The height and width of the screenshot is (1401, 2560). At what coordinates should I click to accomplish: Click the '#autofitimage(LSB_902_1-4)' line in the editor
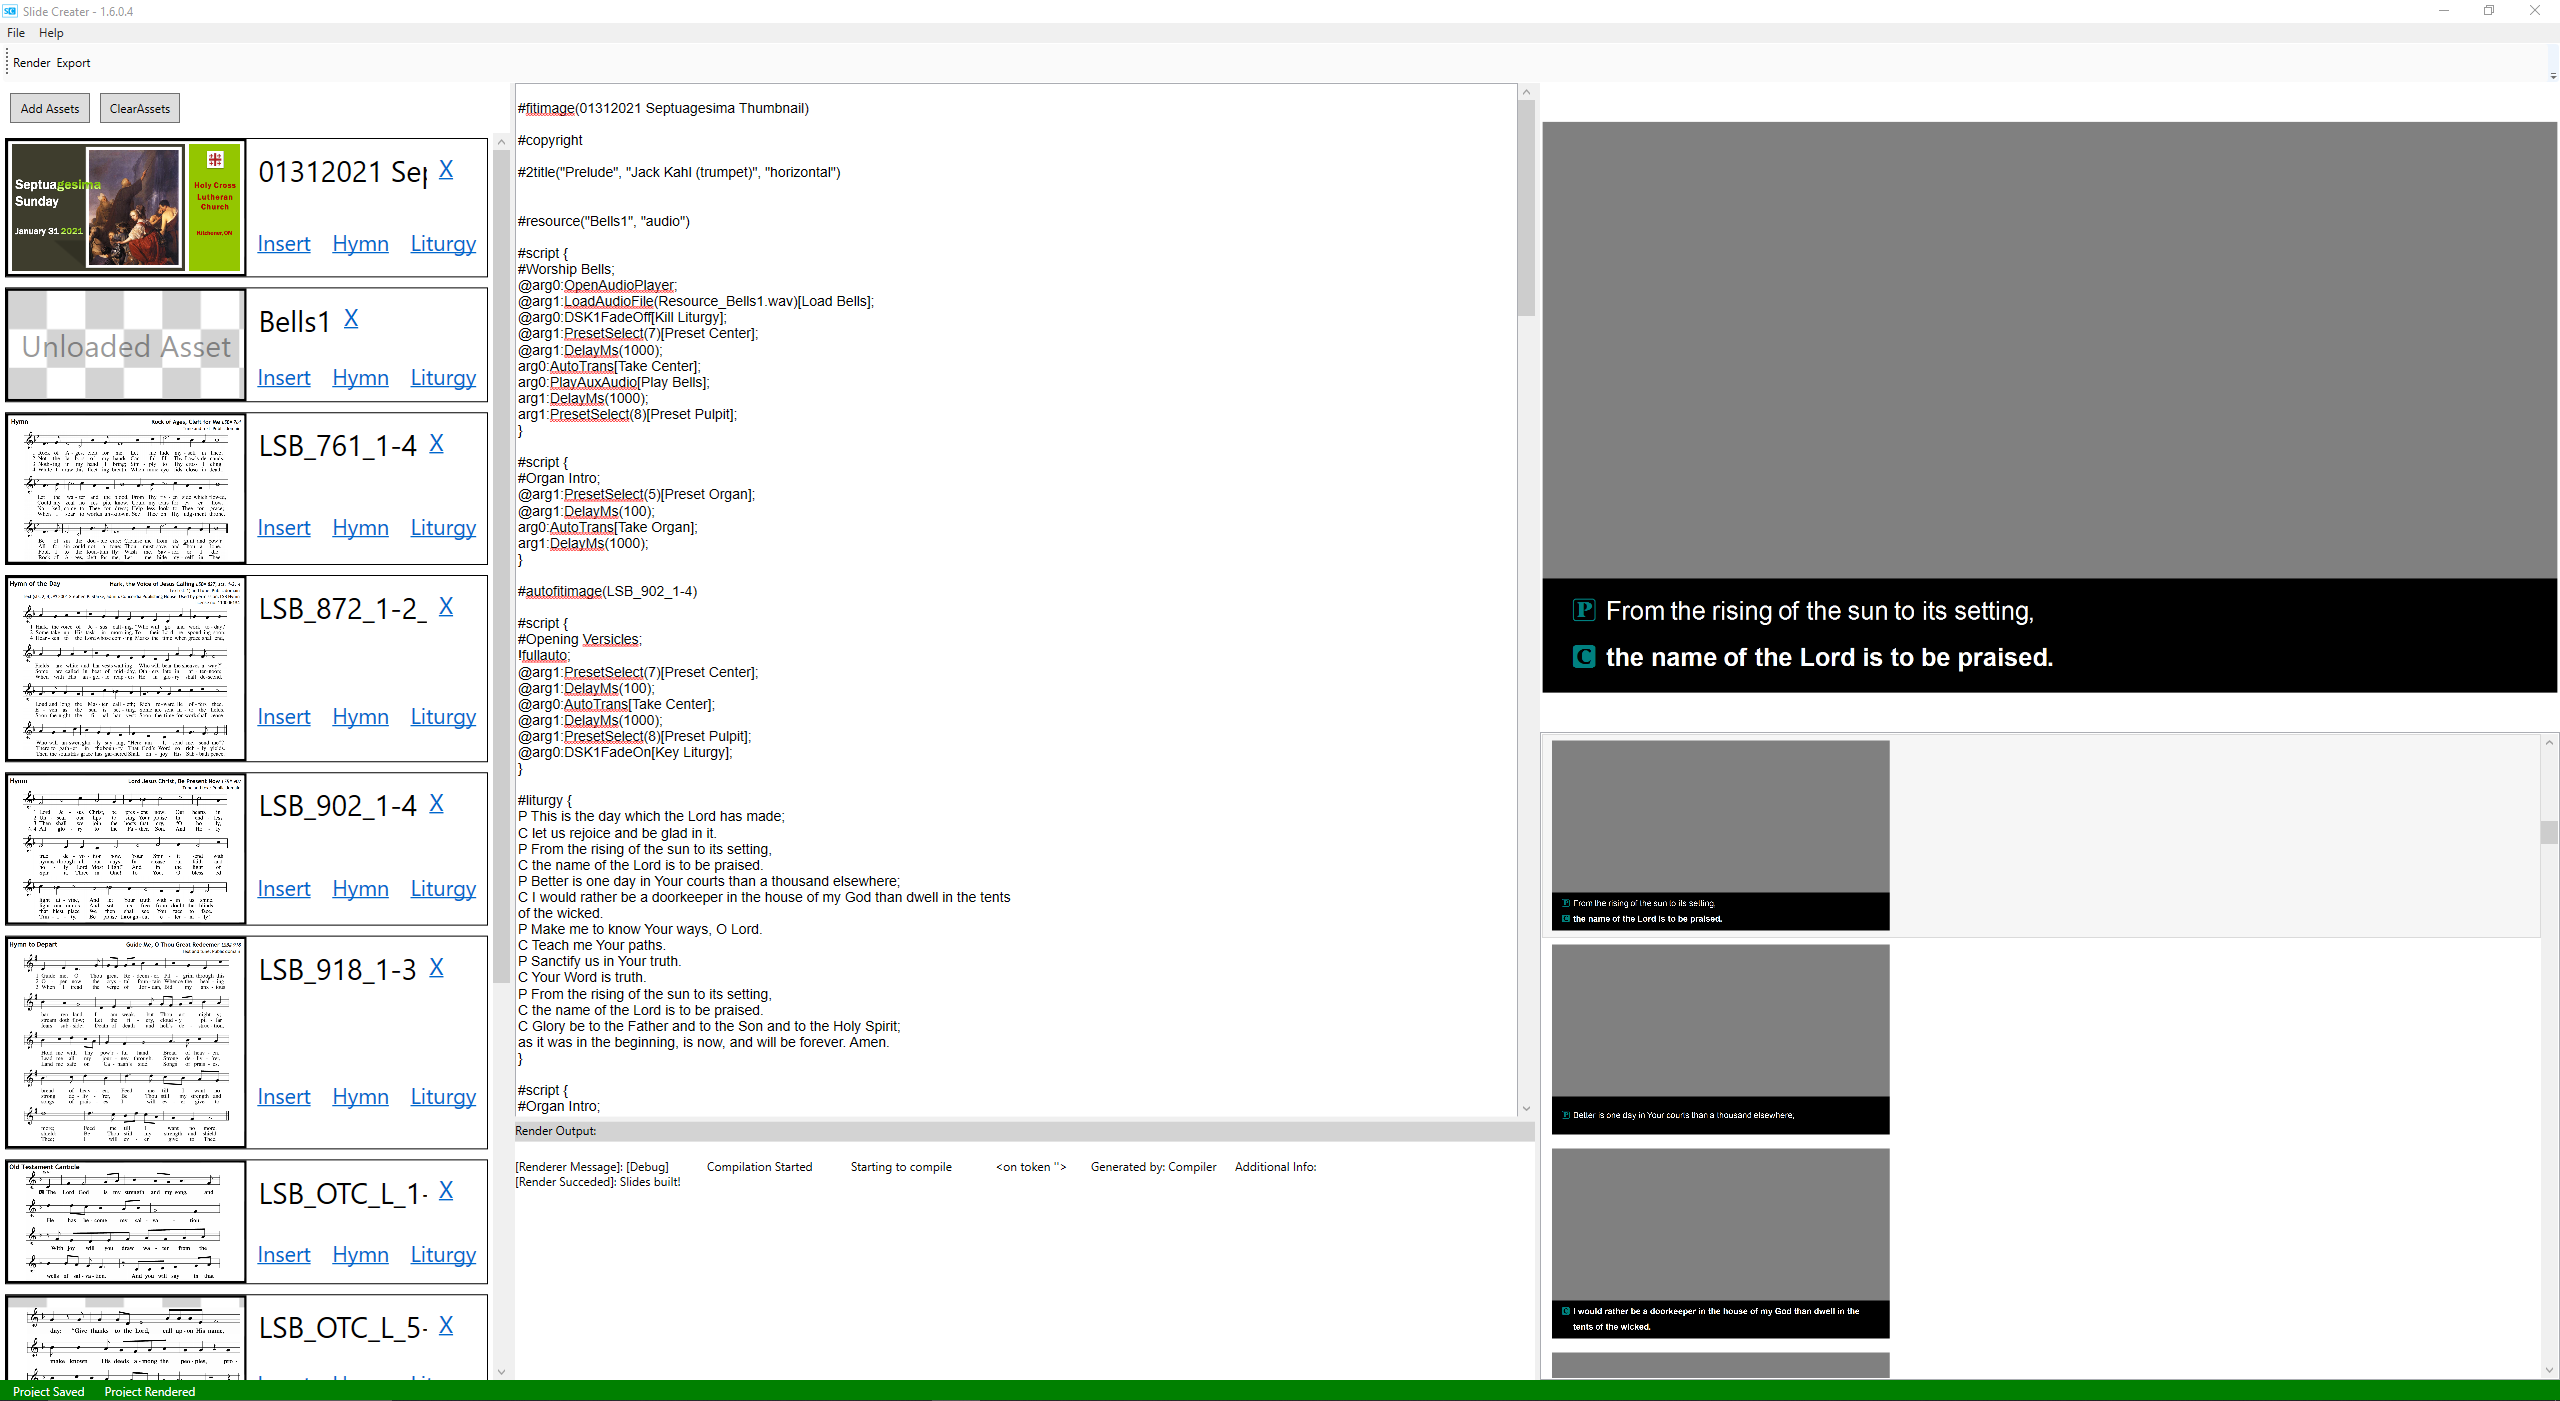click(x=608, y=591)
